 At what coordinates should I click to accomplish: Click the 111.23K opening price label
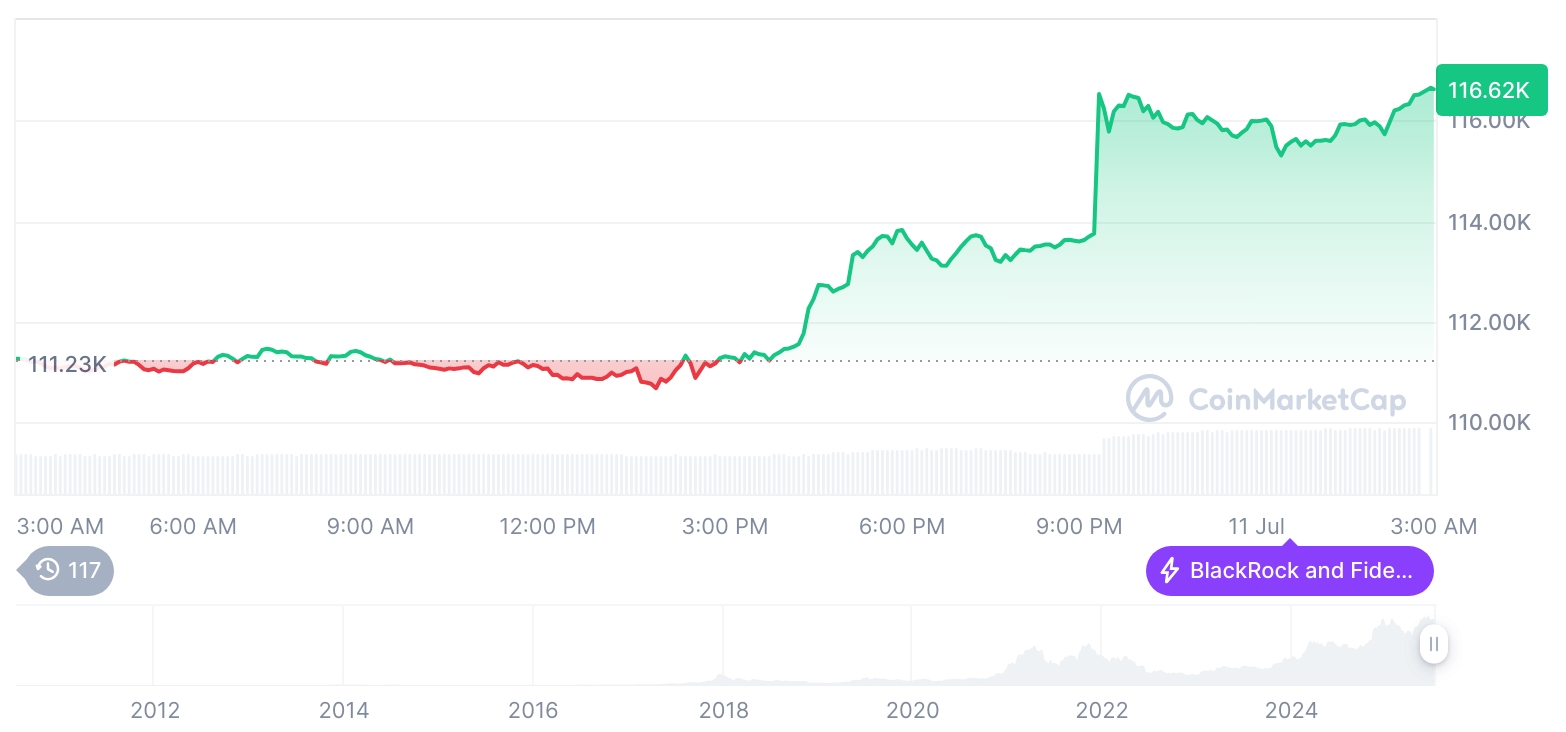[x=66, y=364]
